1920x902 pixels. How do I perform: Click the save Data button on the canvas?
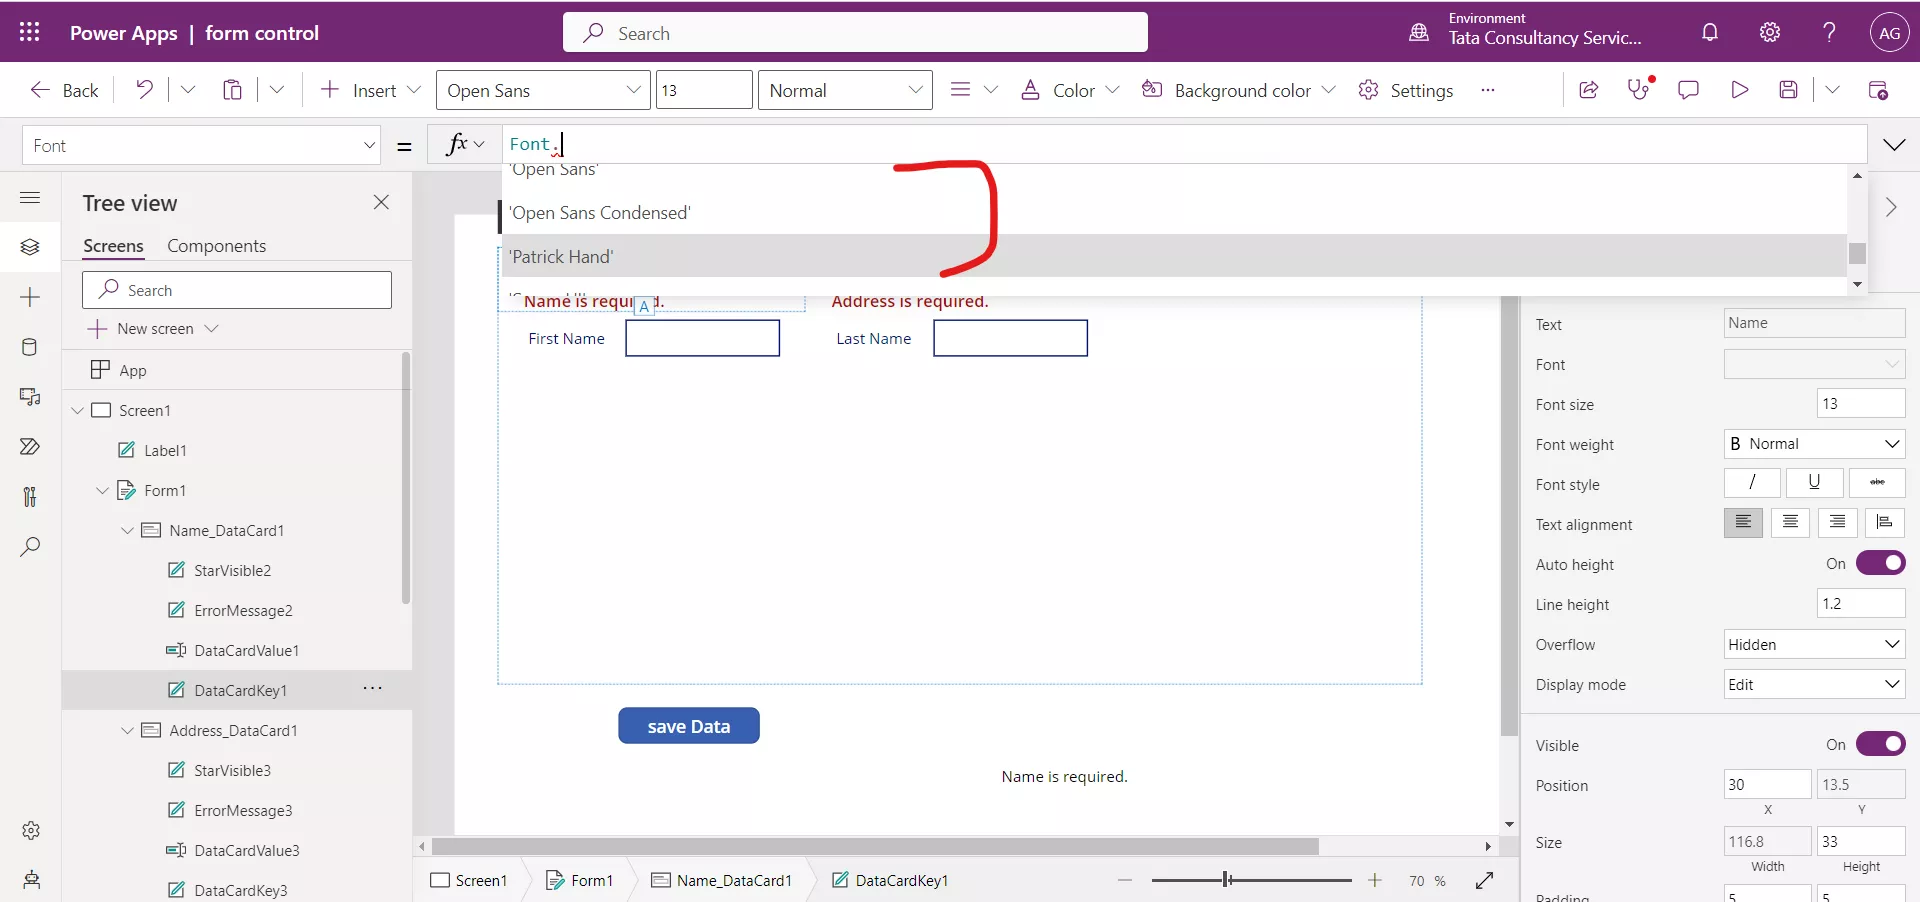689,725
